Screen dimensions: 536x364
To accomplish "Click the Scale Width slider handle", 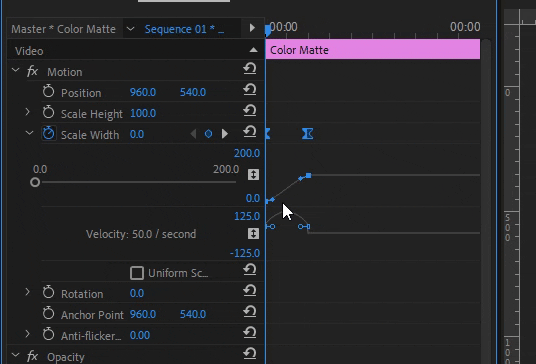I will coord(35,182).
